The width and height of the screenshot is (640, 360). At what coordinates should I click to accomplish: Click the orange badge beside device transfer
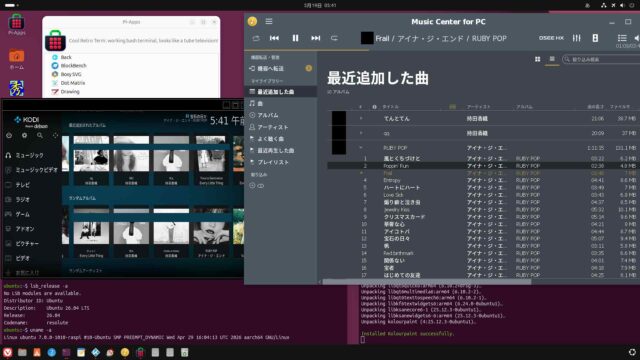point(309,69)
